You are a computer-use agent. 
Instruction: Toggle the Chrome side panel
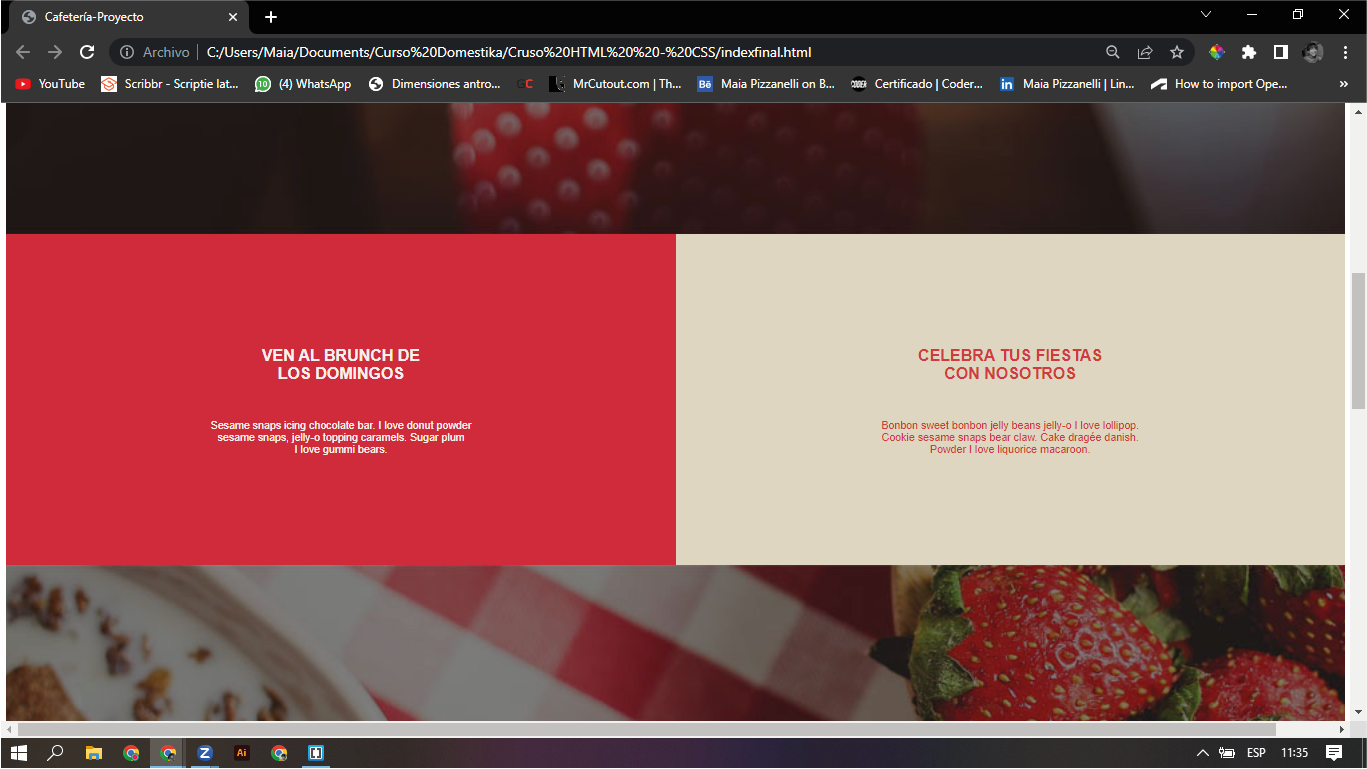pos(1280,52)
